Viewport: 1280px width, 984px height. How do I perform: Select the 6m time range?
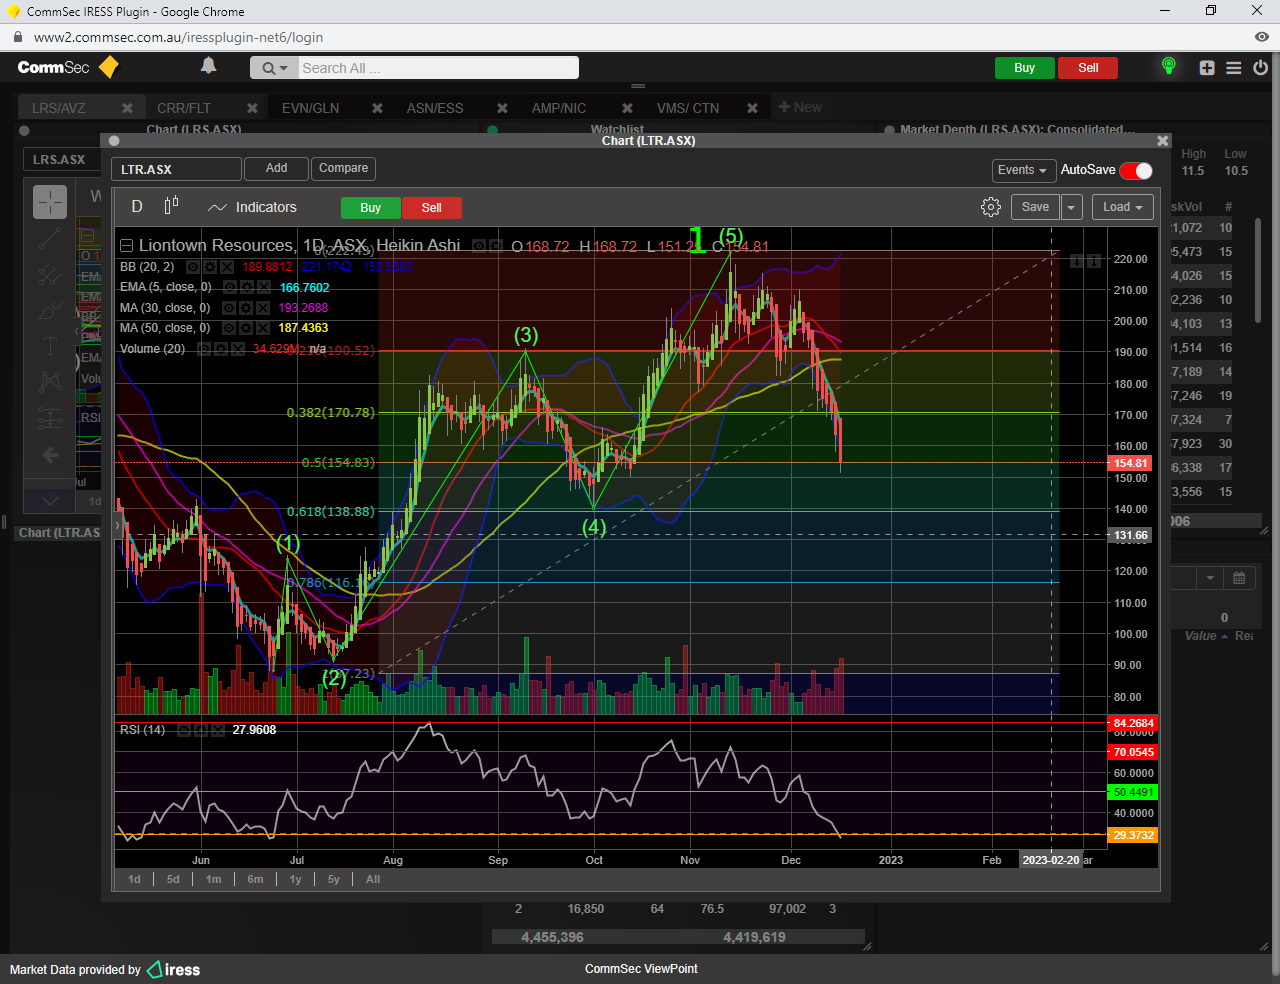tap(255, 879)
